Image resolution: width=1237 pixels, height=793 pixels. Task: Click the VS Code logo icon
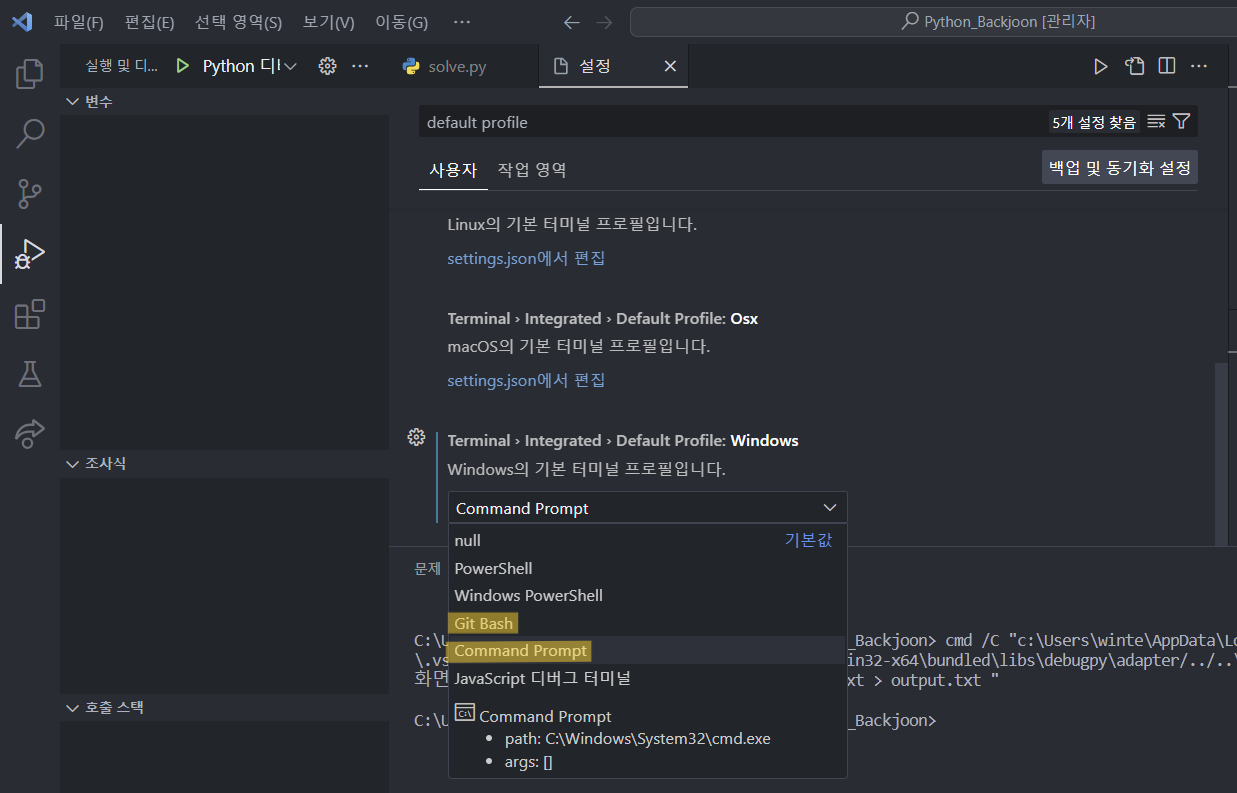(x=22, y=22)
